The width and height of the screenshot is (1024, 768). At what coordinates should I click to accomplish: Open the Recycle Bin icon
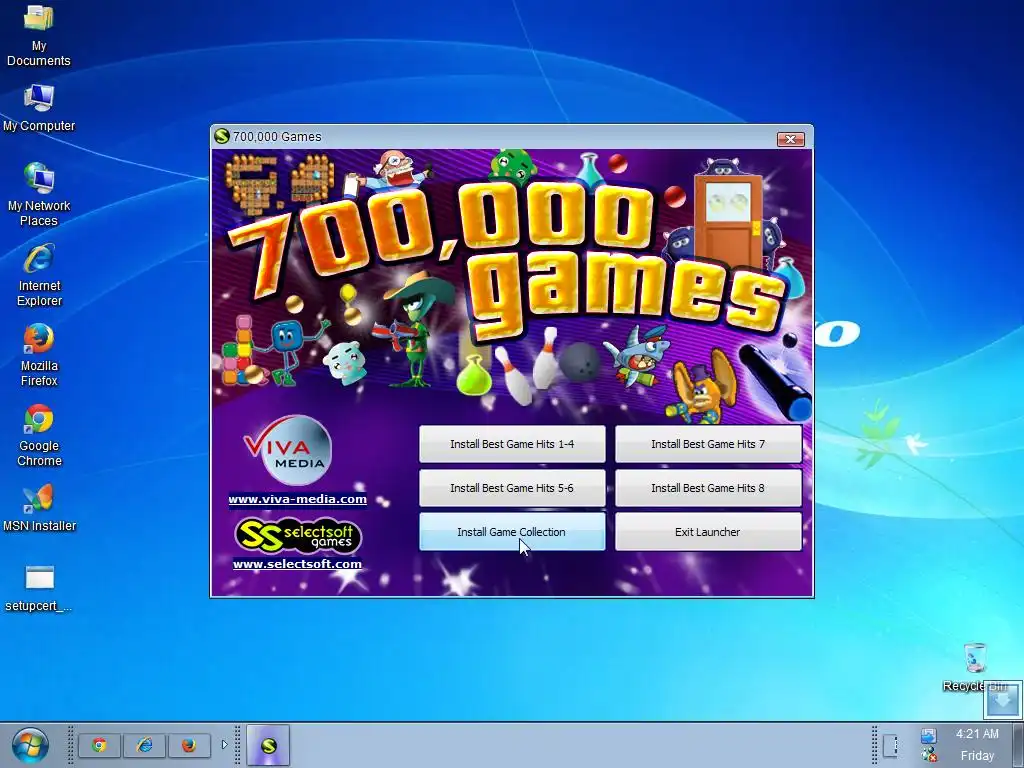pos(974,667)
